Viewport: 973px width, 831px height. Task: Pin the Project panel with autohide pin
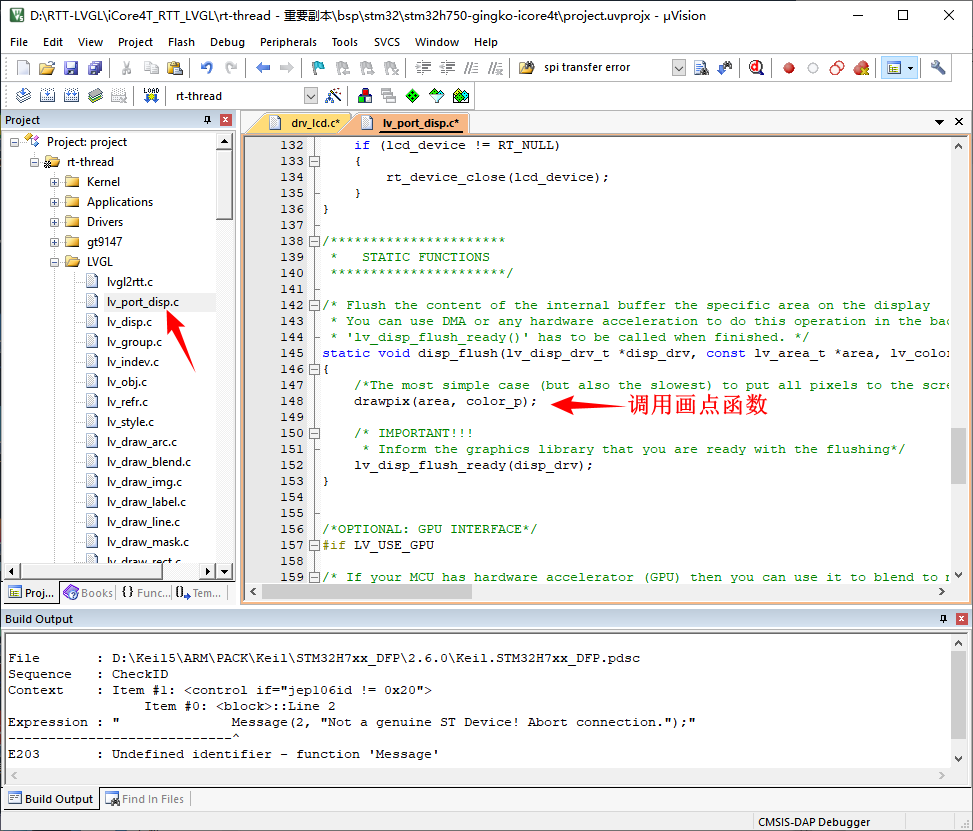tap(208, 120)
